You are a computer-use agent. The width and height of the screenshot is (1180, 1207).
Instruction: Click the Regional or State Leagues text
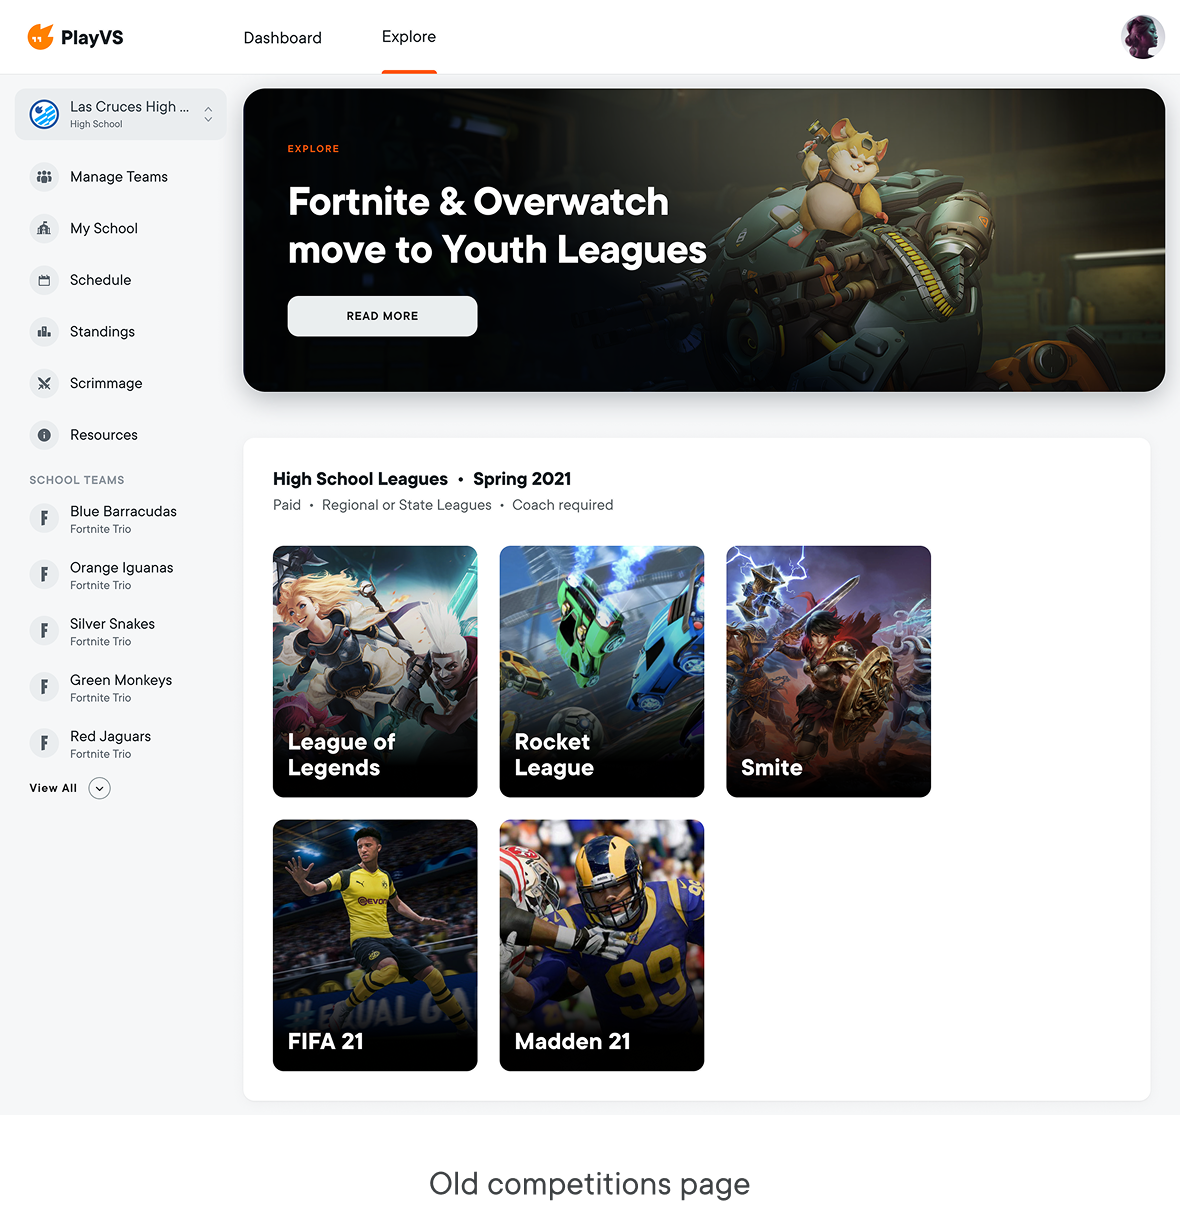tap(407, 505)
